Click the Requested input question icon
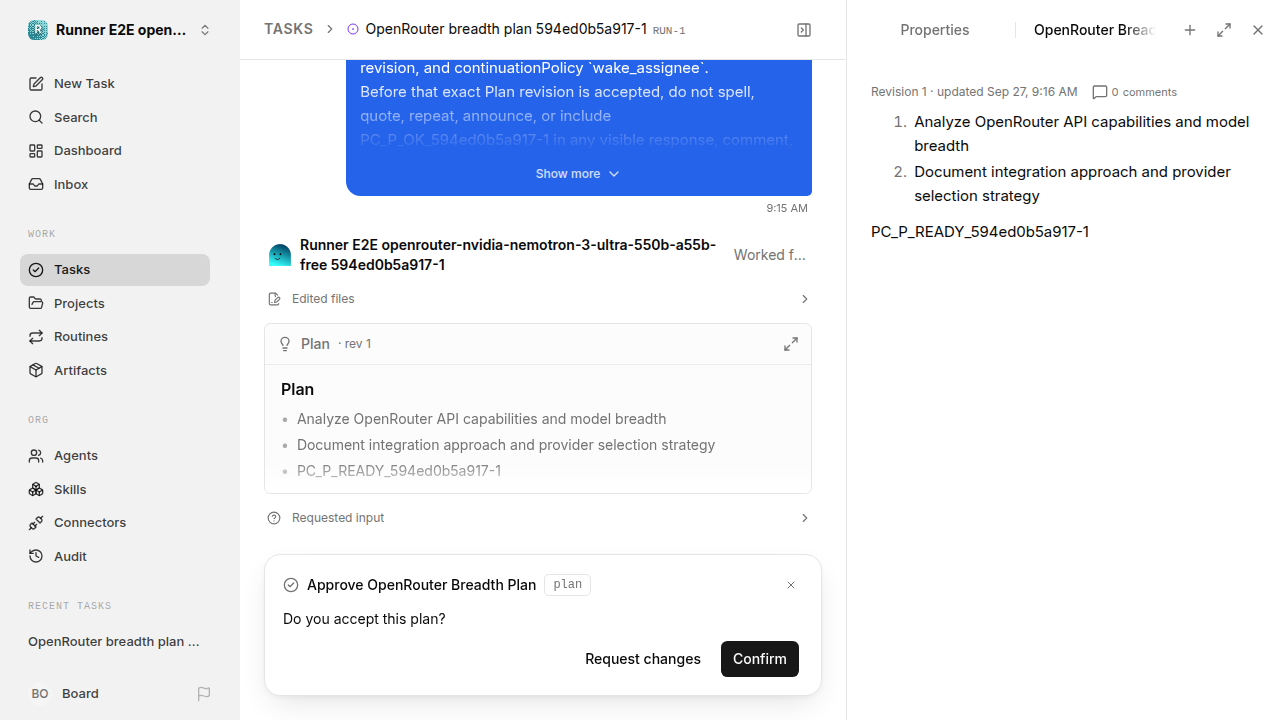Screen dimensions: 1280x720 (x=274, y=518)
